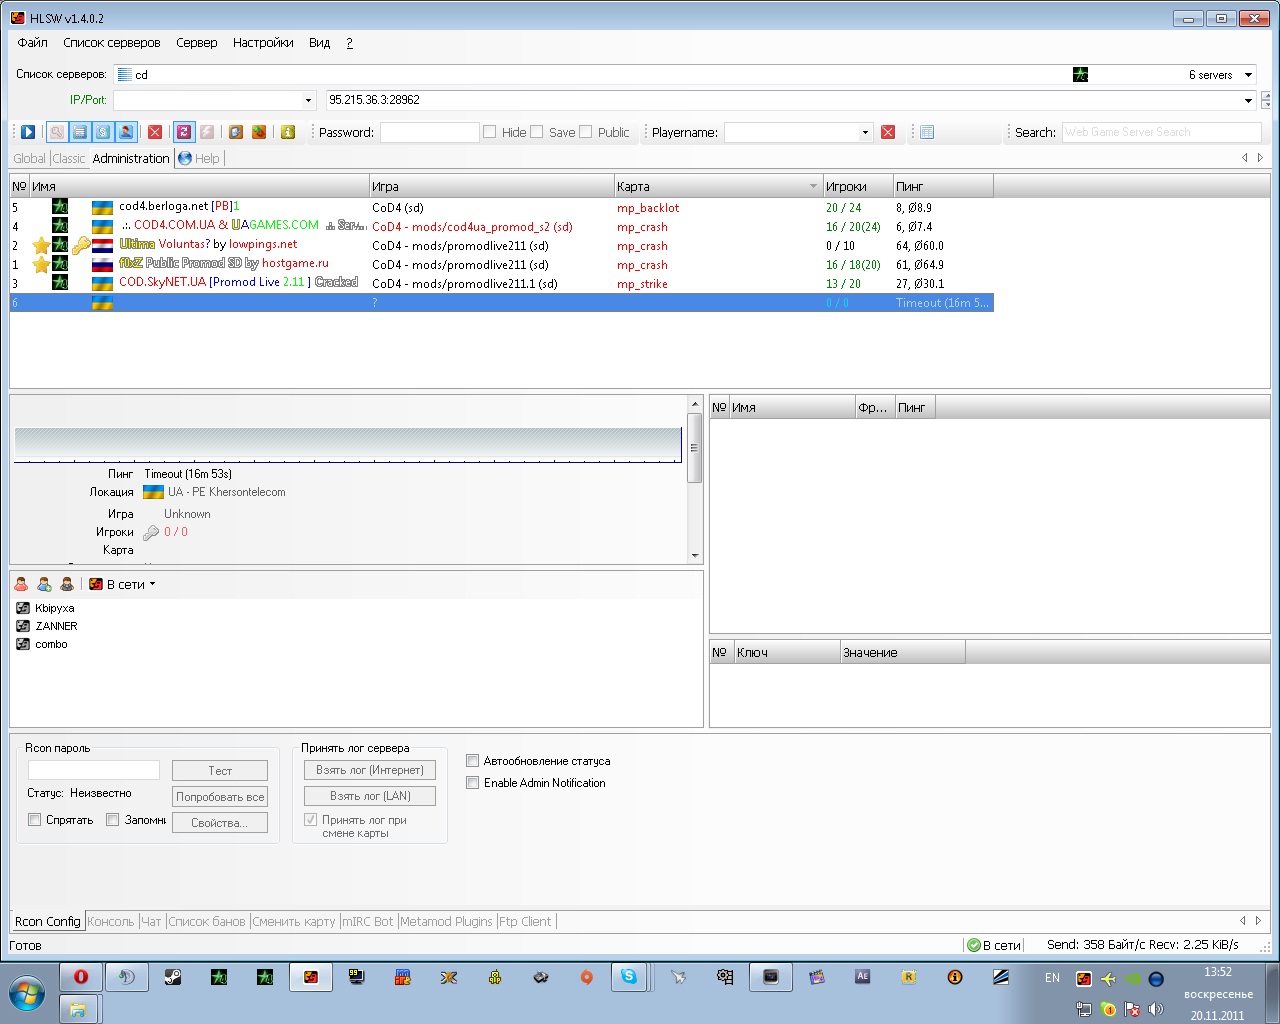Click the single orange buddy icon
This screenshot has width=1280, height=1024.
tap(21, 584)
